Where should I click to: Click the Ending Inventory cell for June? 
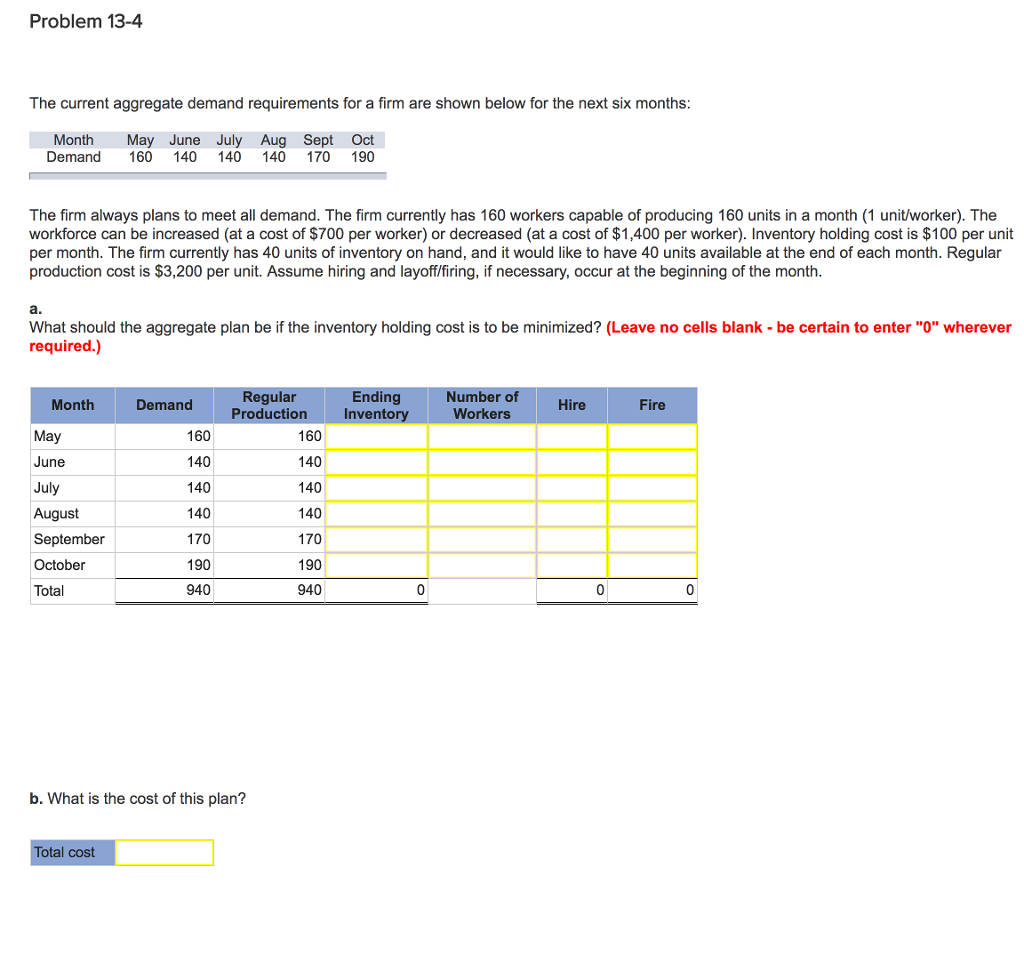tap(377, 462)
